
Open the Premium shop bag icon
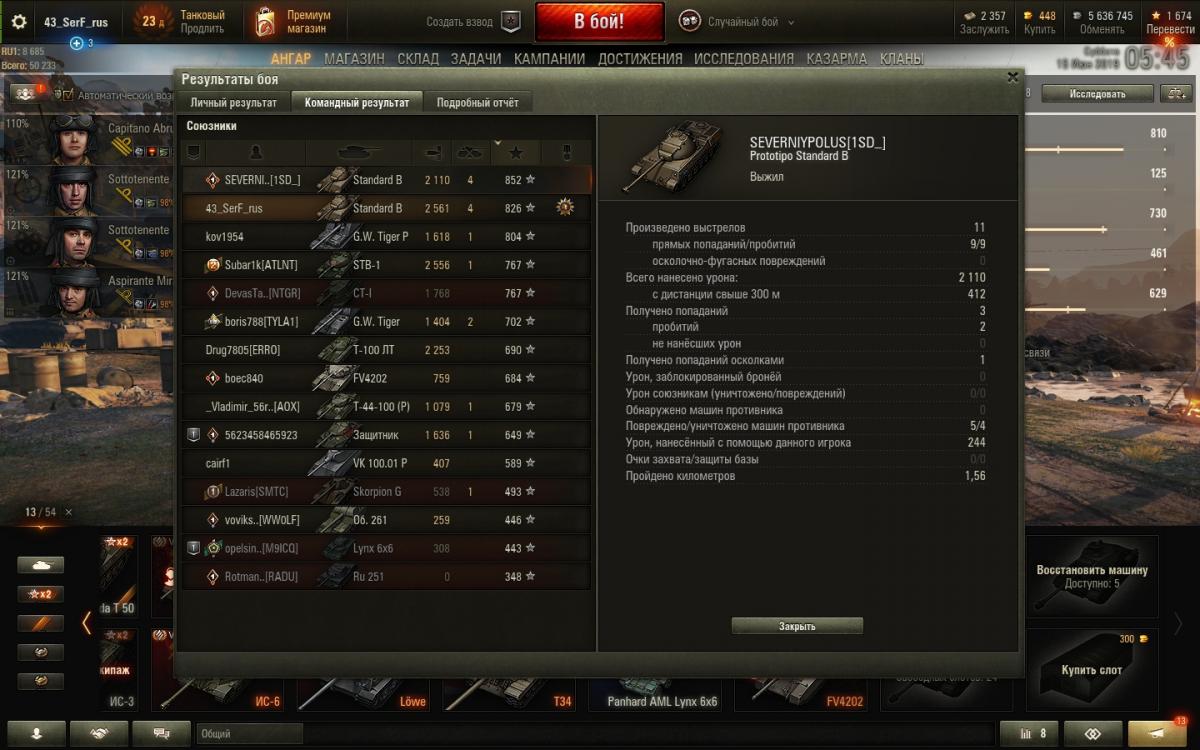[264, 21]
